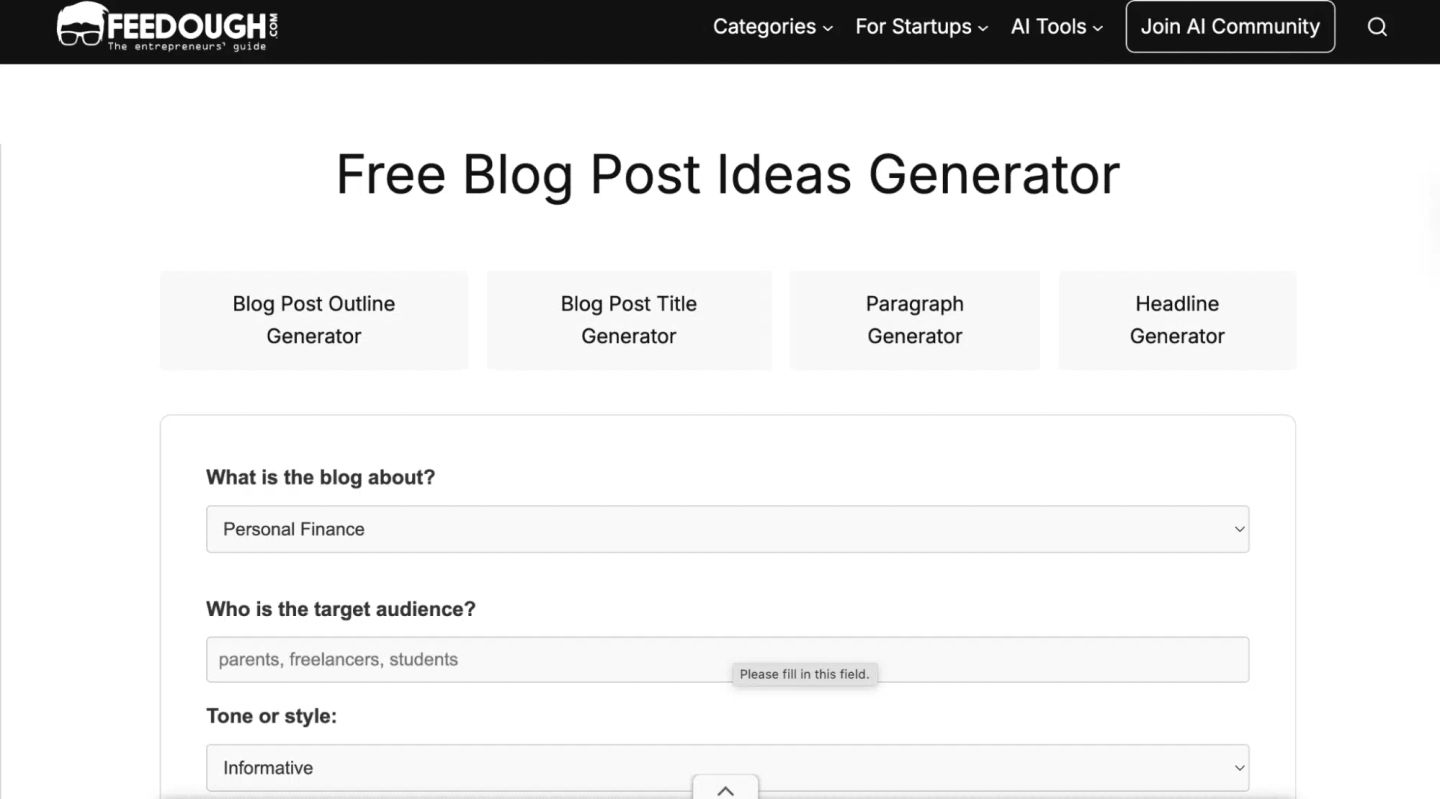Click the chevron beside Categories
The height and width of the screenshot is (799, 1440).
827,29
